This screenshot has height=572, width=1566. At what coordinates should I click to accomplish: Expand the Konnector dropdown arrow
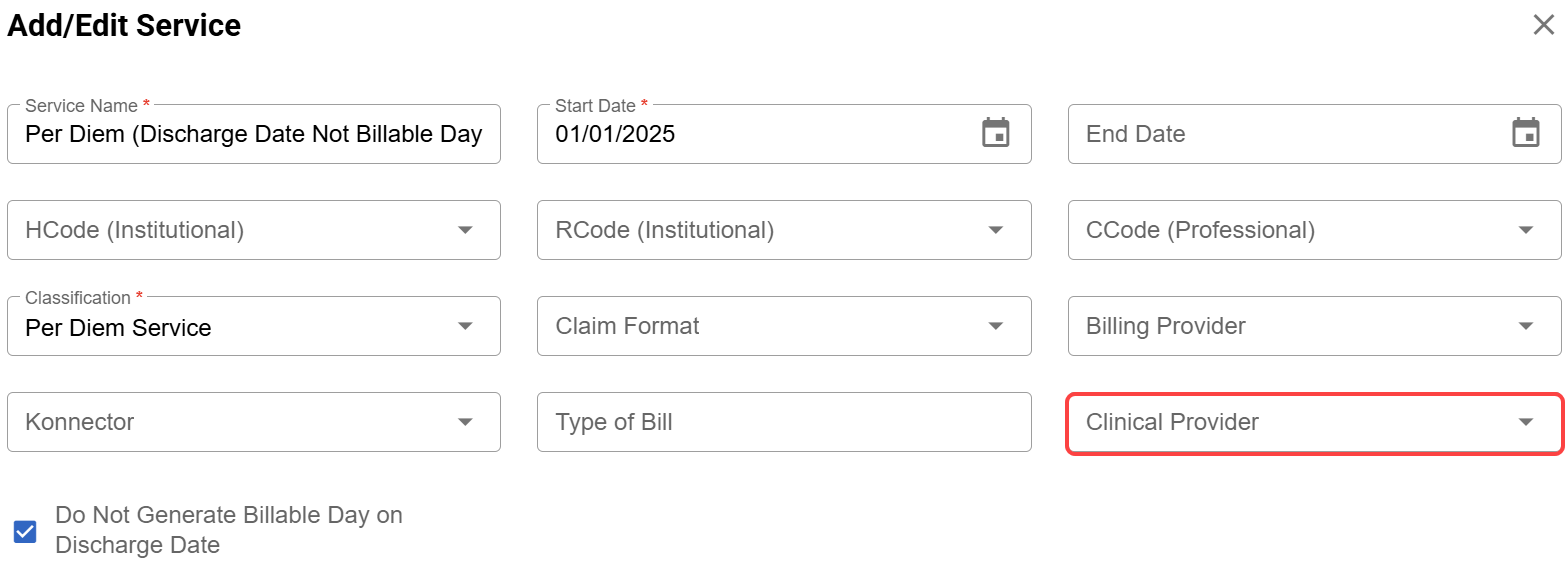[x=465, y=422]
